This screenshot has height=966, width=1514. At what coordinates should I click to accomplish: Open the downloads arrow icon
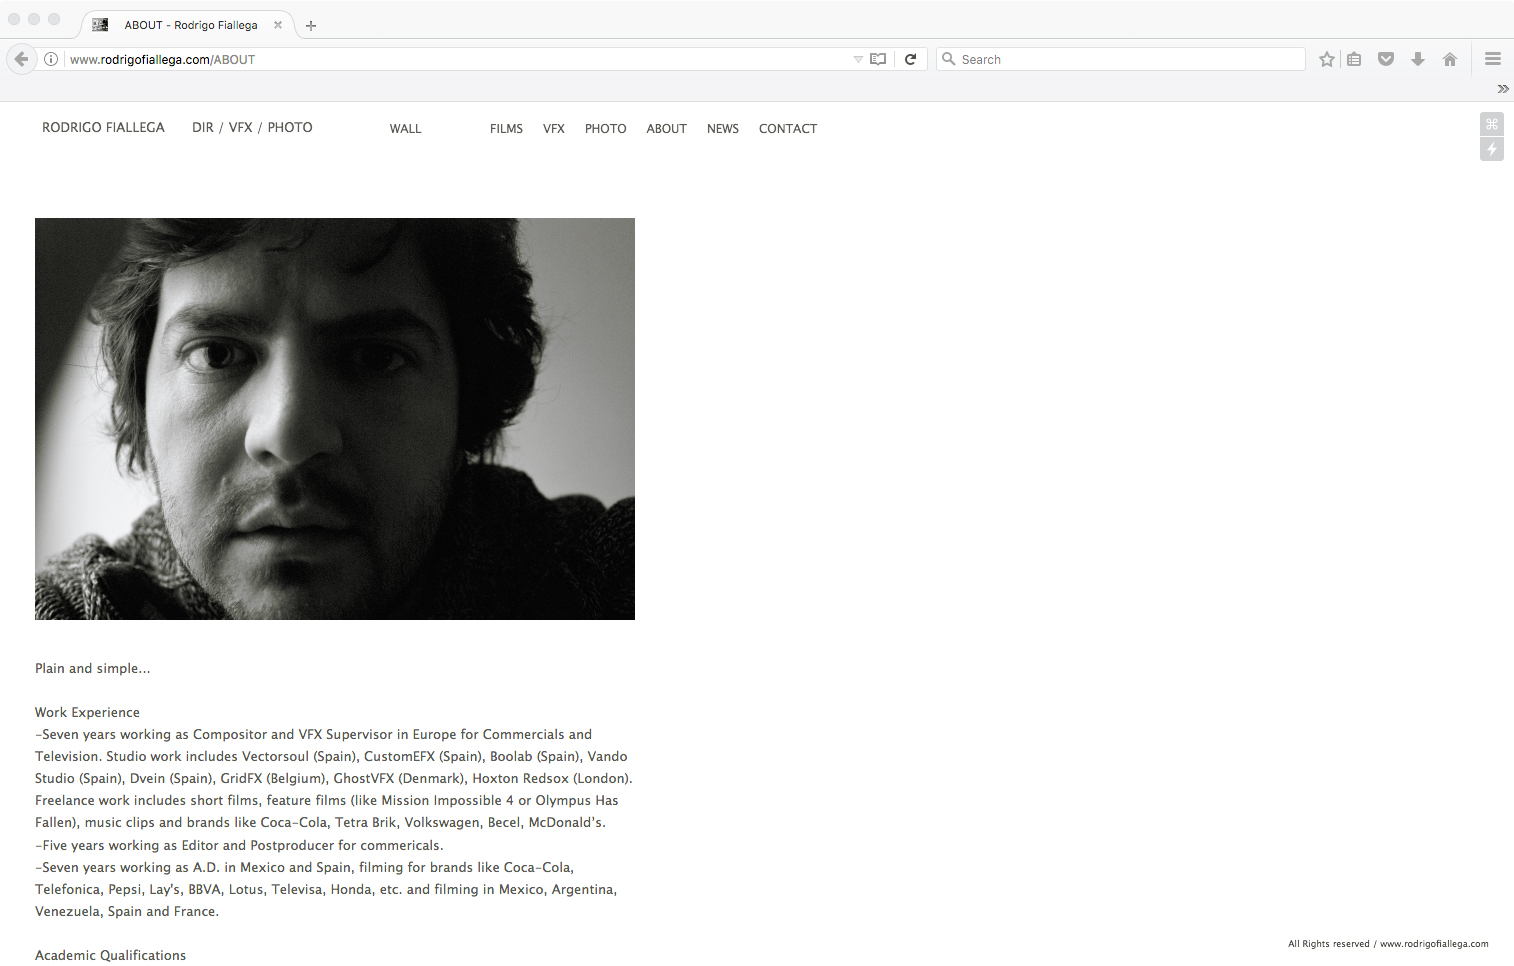(1418, 59)
